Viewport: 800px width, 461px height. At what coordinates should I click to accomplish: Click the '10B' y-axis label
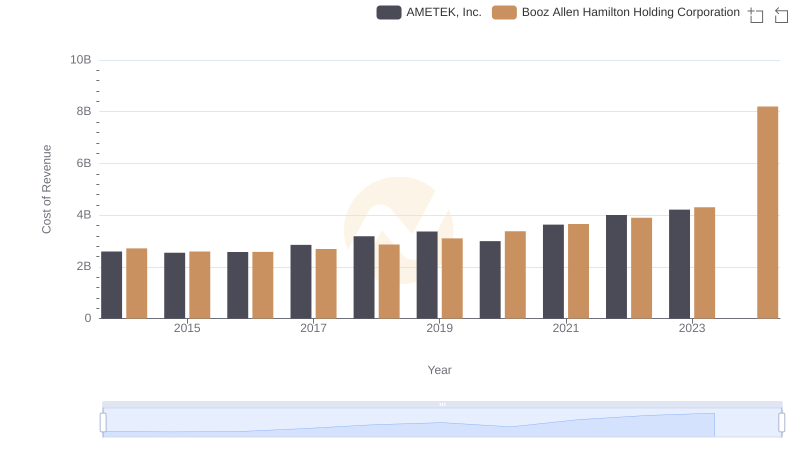[x=81, y=60]
